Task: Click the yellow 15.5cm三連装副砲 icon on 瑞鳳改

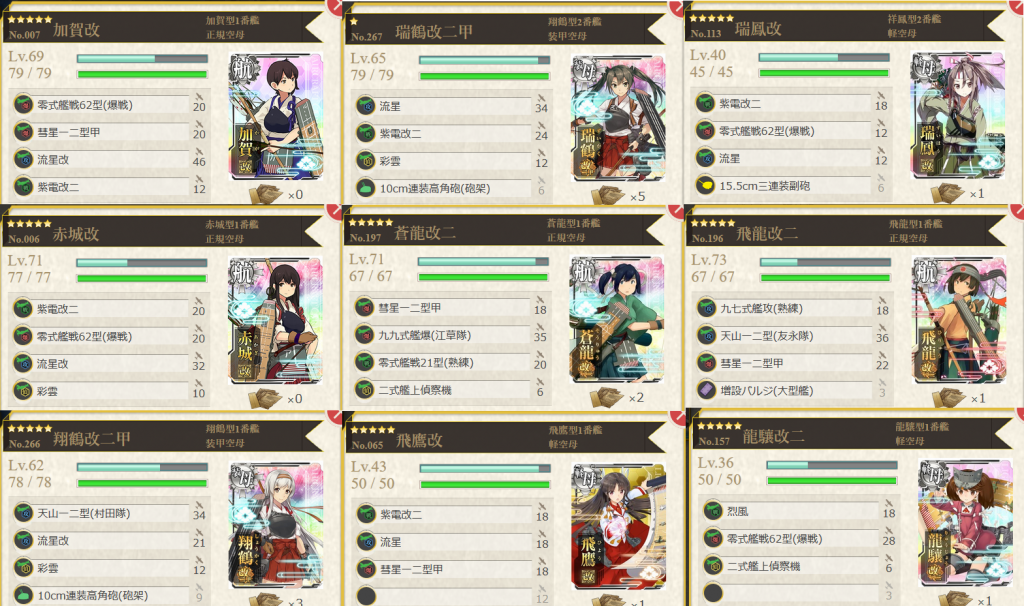Action: coord(705,185)
